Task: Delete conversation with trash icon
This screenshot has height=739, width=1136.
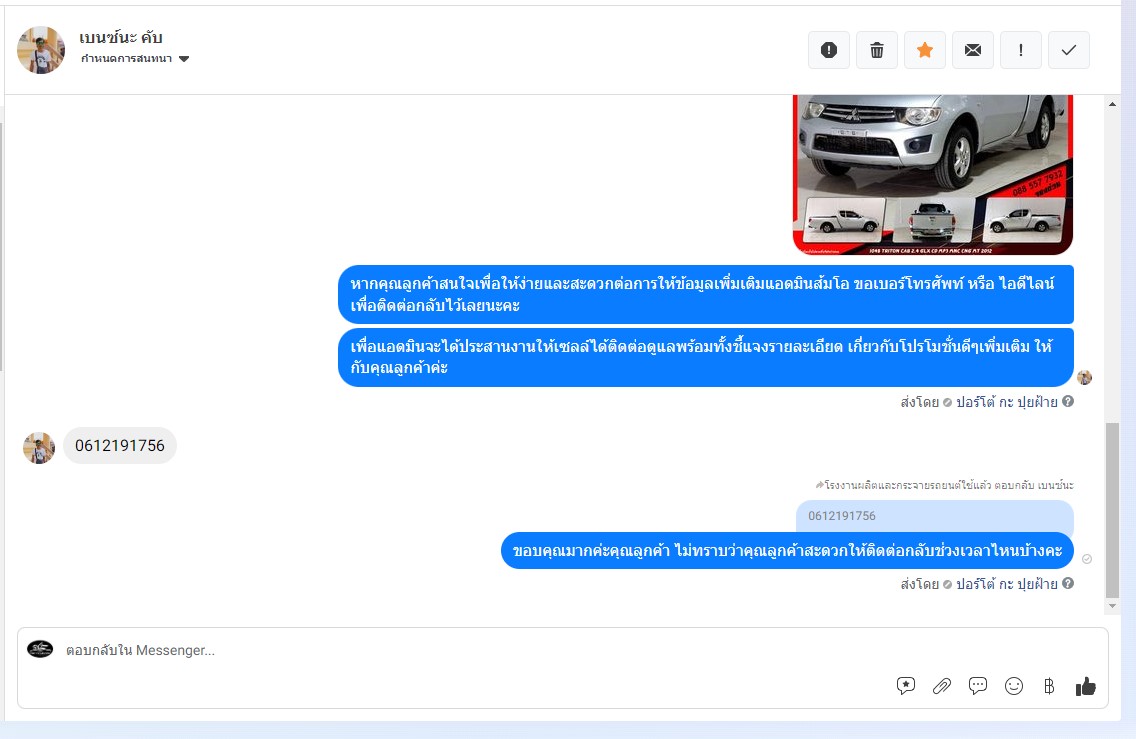Action: pyautogui.click(x=877, y=50)
